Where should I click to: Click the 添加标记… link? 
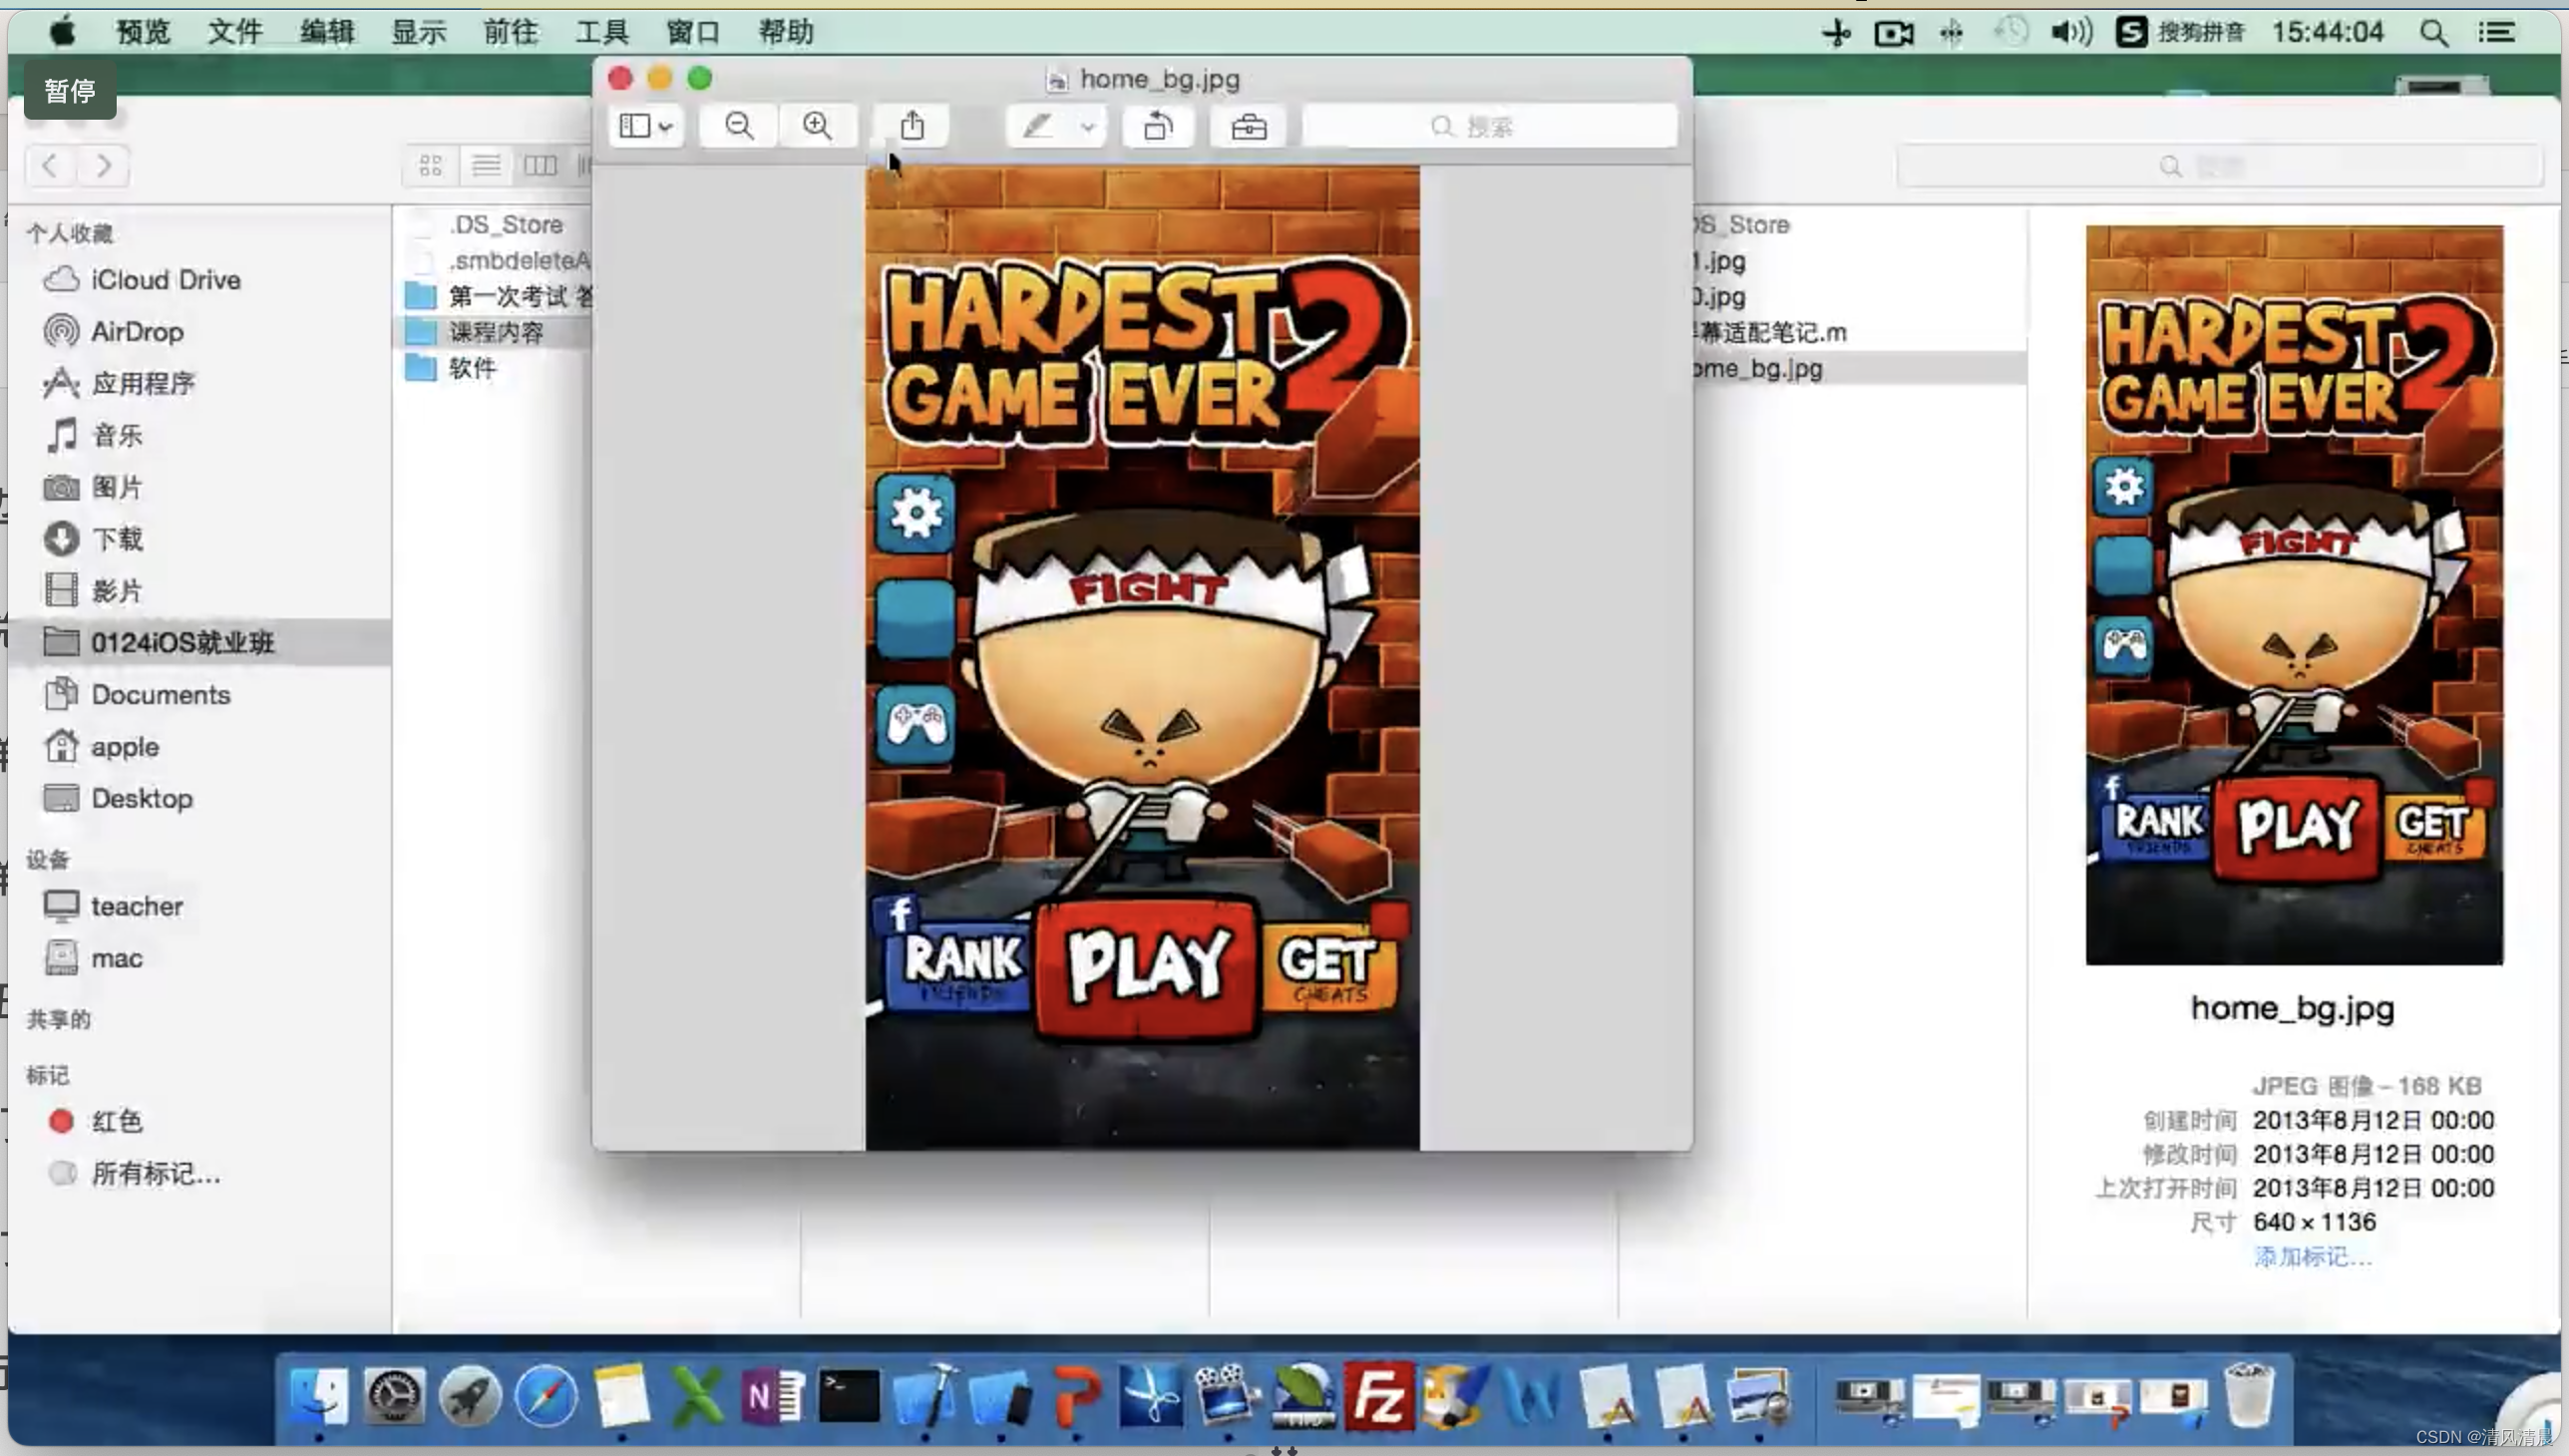[2313, 1257]
